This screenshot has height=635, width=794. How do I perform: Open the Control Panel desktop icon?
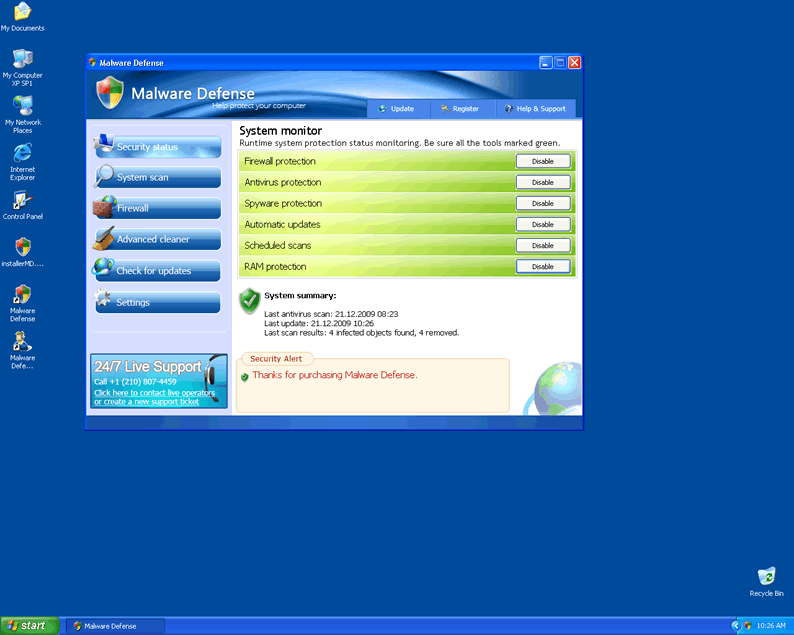coord(22,201)
